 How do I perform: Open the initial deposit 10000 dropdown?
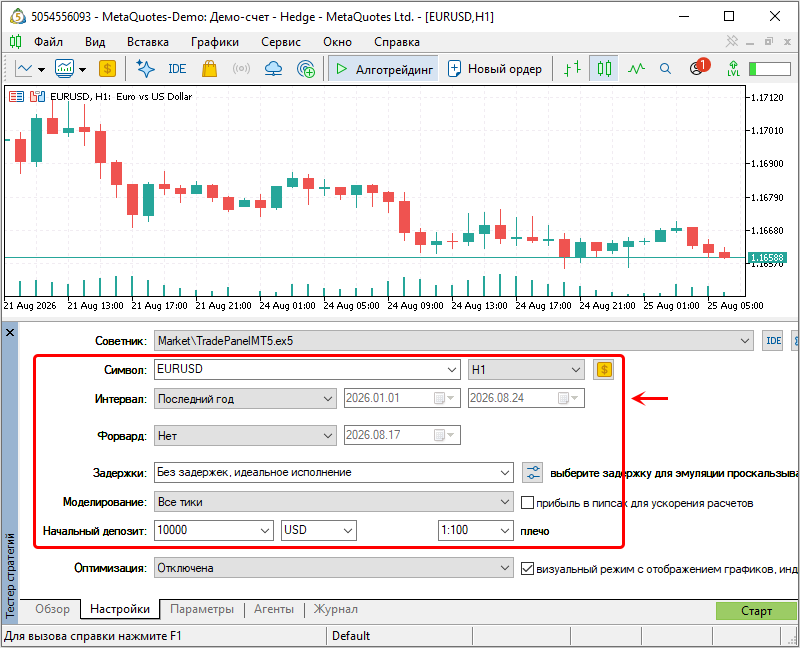tap(265, 531)
